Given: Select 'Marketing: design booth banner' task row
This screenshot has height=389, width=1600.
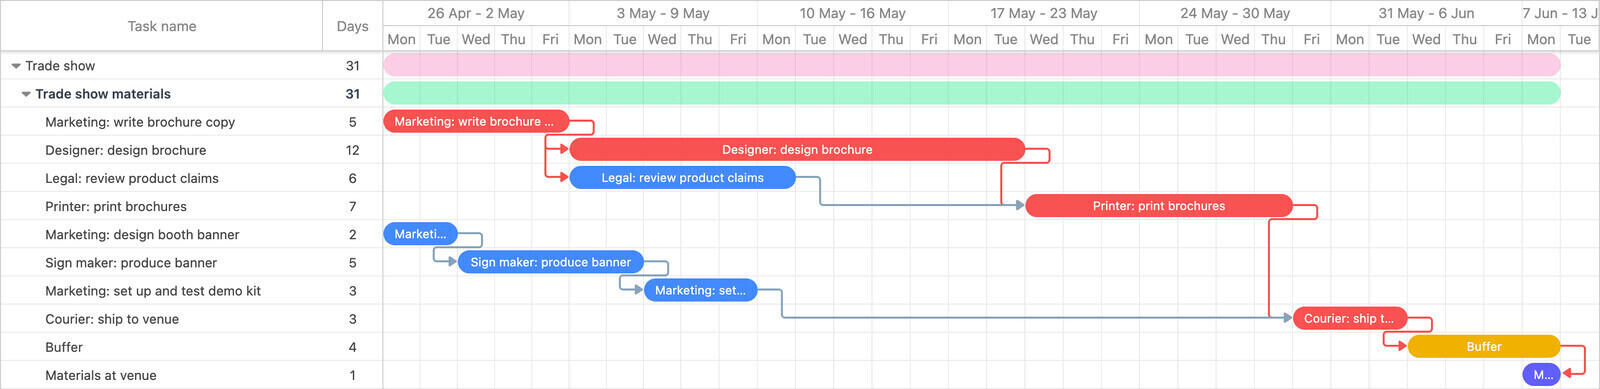Looking at the screenshot, I should click(191, 234).
